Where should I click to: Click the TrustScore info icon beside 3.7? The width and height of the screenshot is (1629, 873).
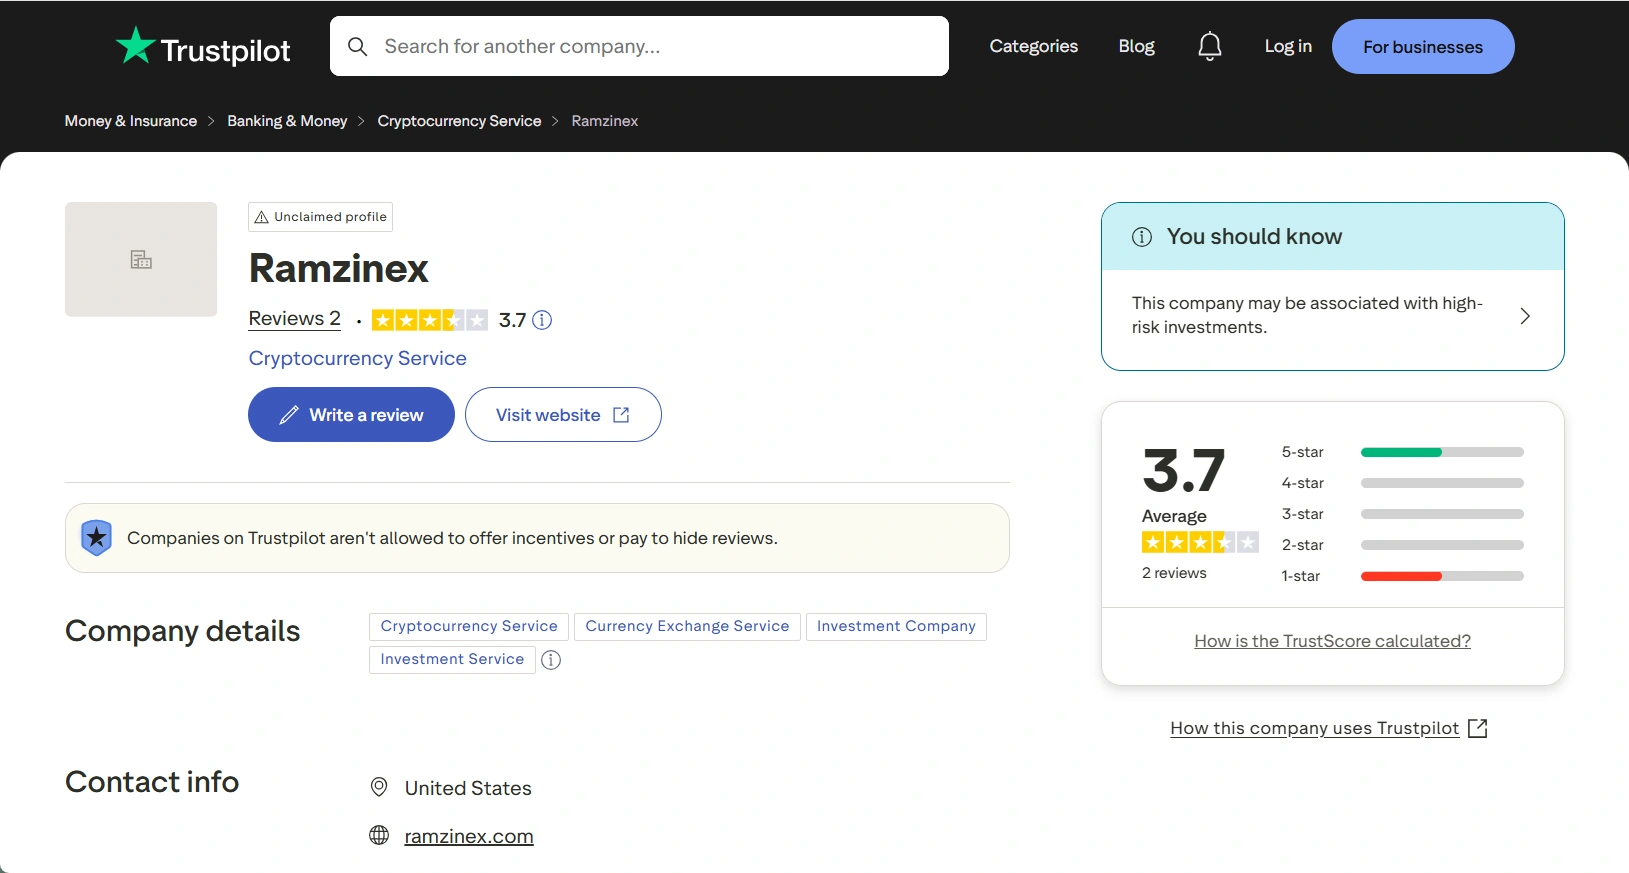542,320
